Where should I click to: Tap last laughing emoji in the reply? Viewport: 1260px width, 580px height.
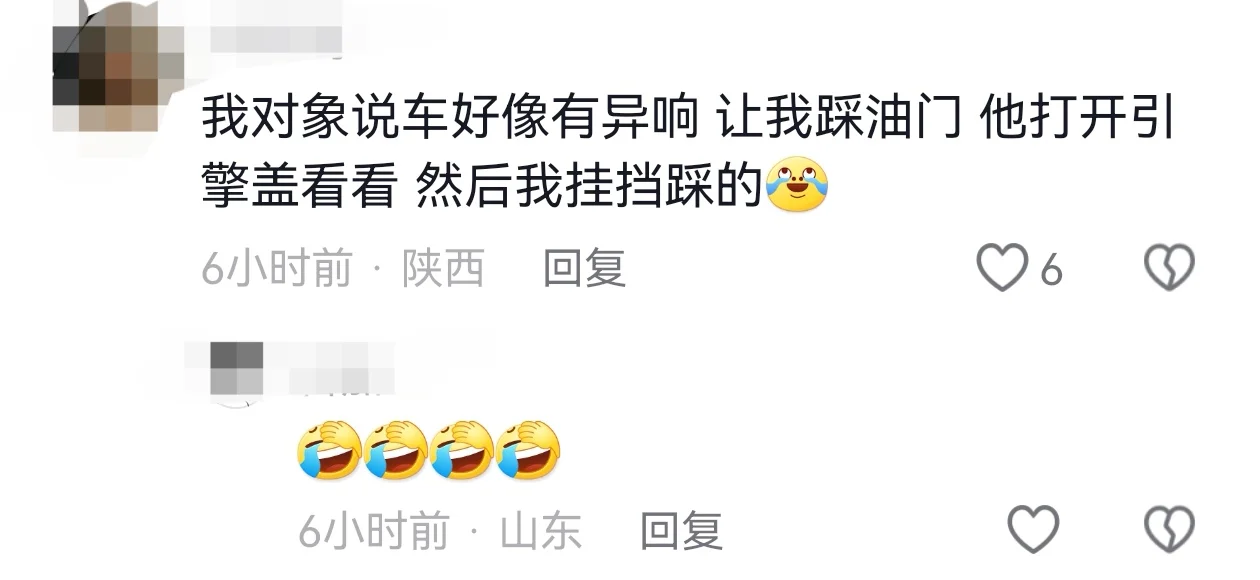(x=528, y=449)
